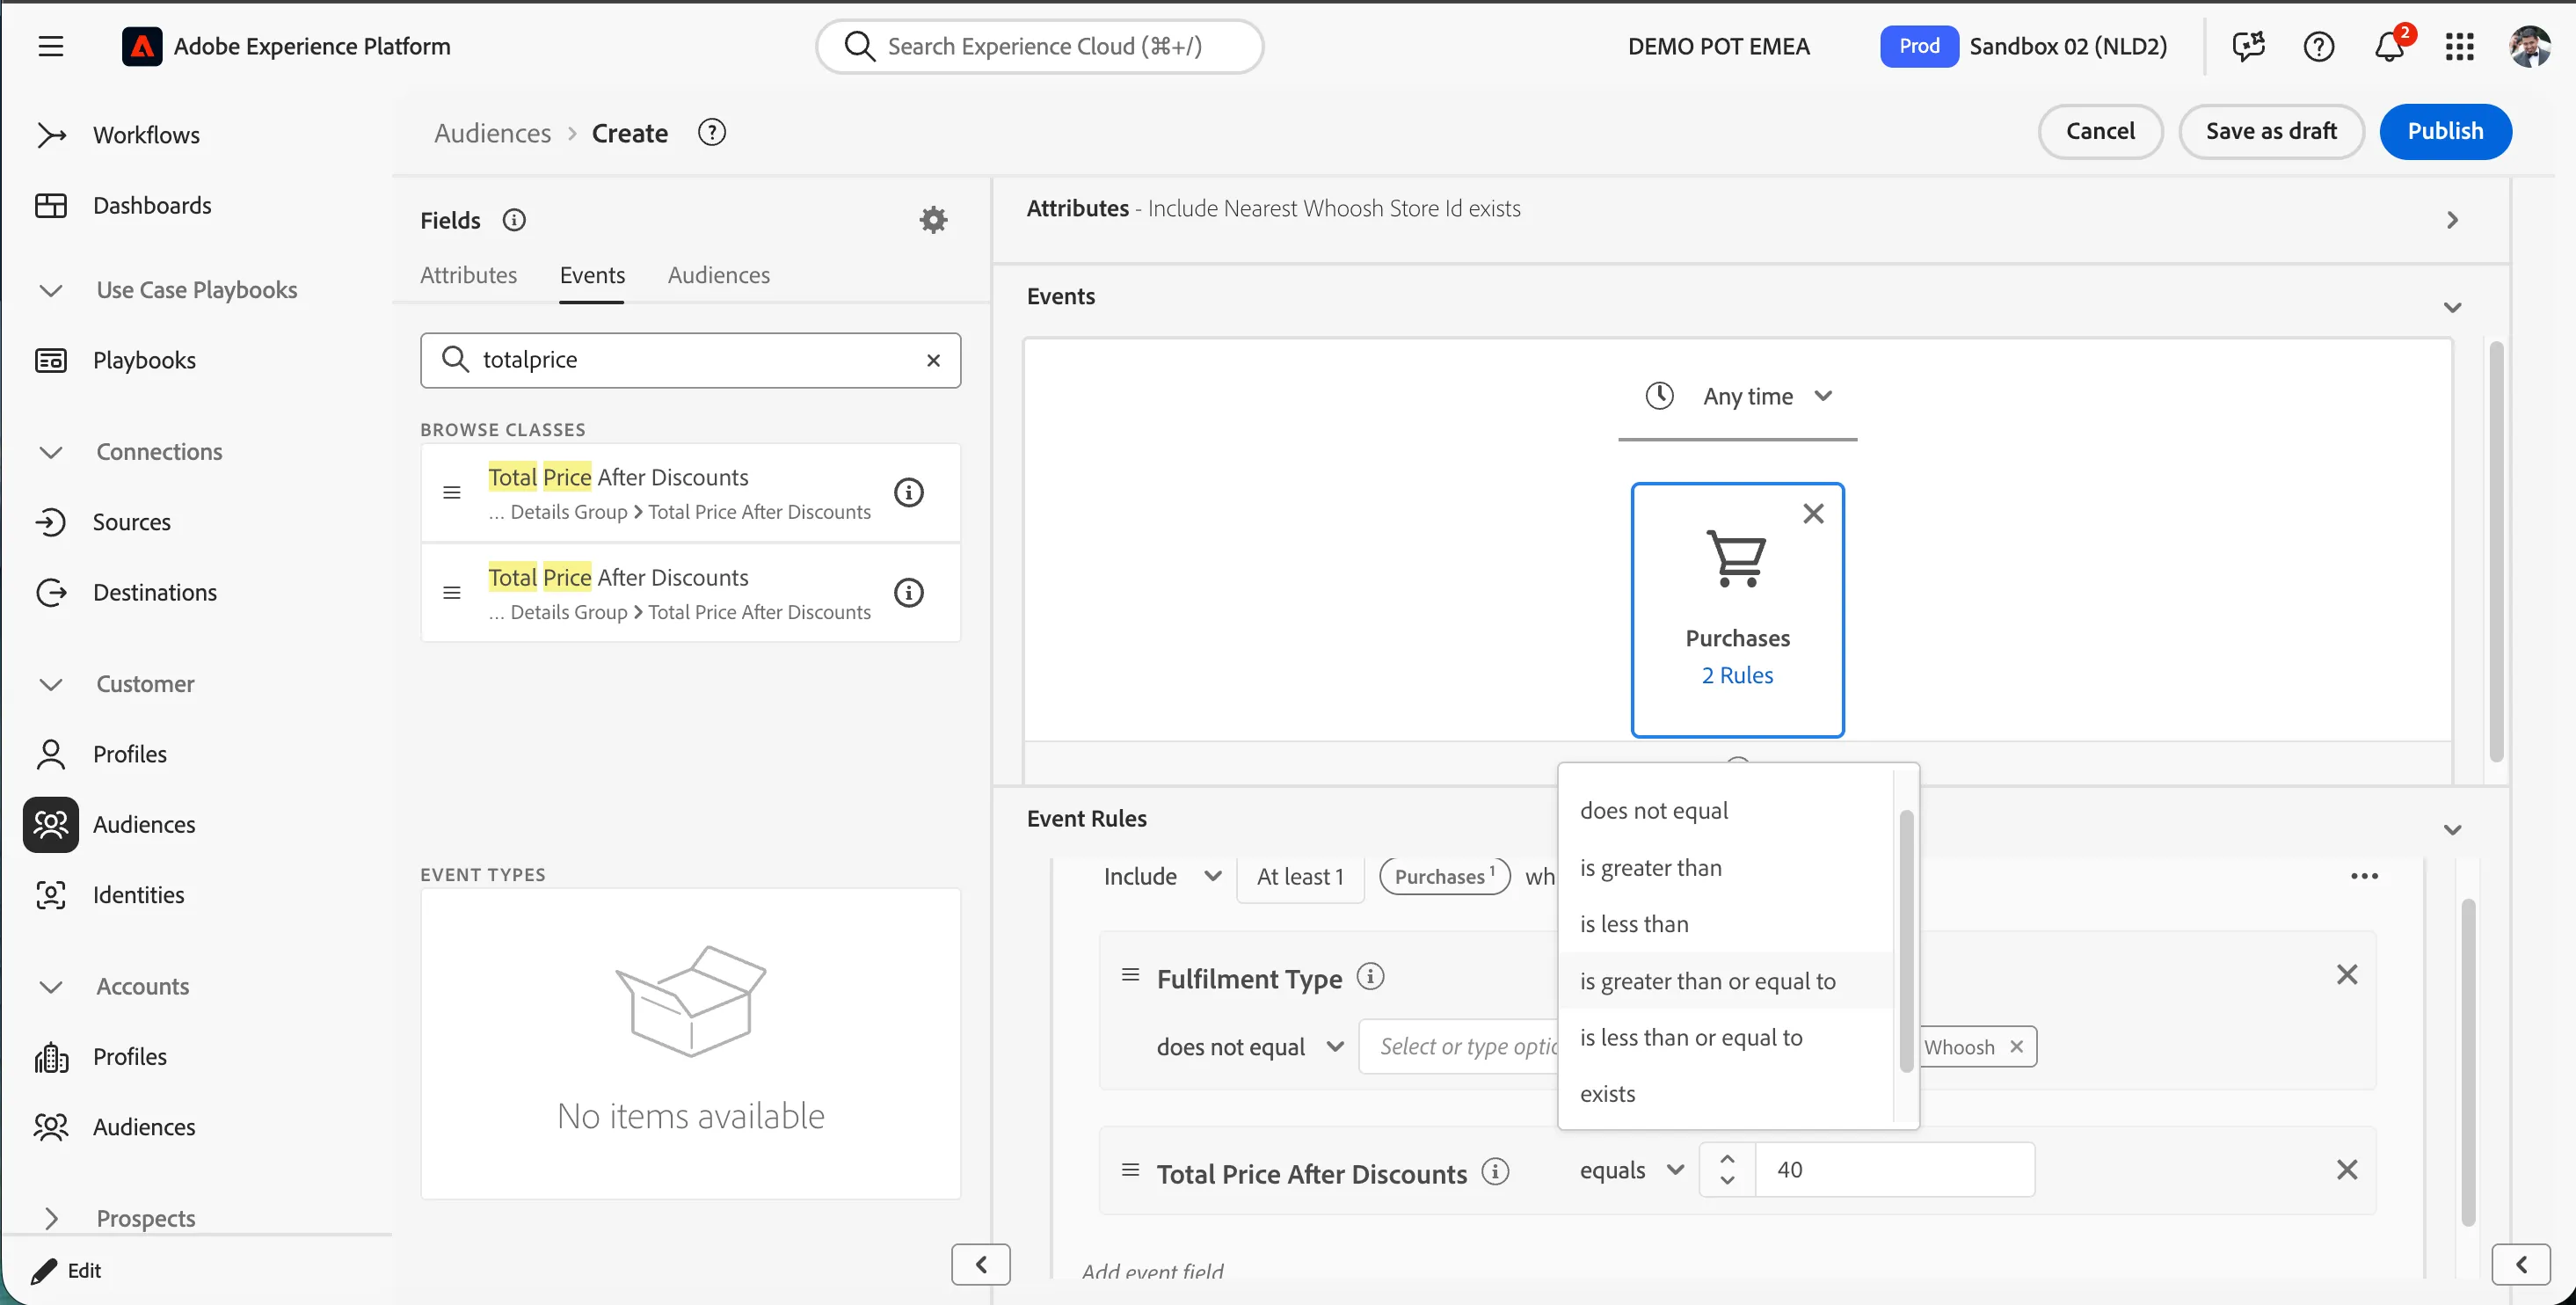Open Fields settings gear
The width and height of the screenshot is (2576, 1305).
tap(933, 220)
